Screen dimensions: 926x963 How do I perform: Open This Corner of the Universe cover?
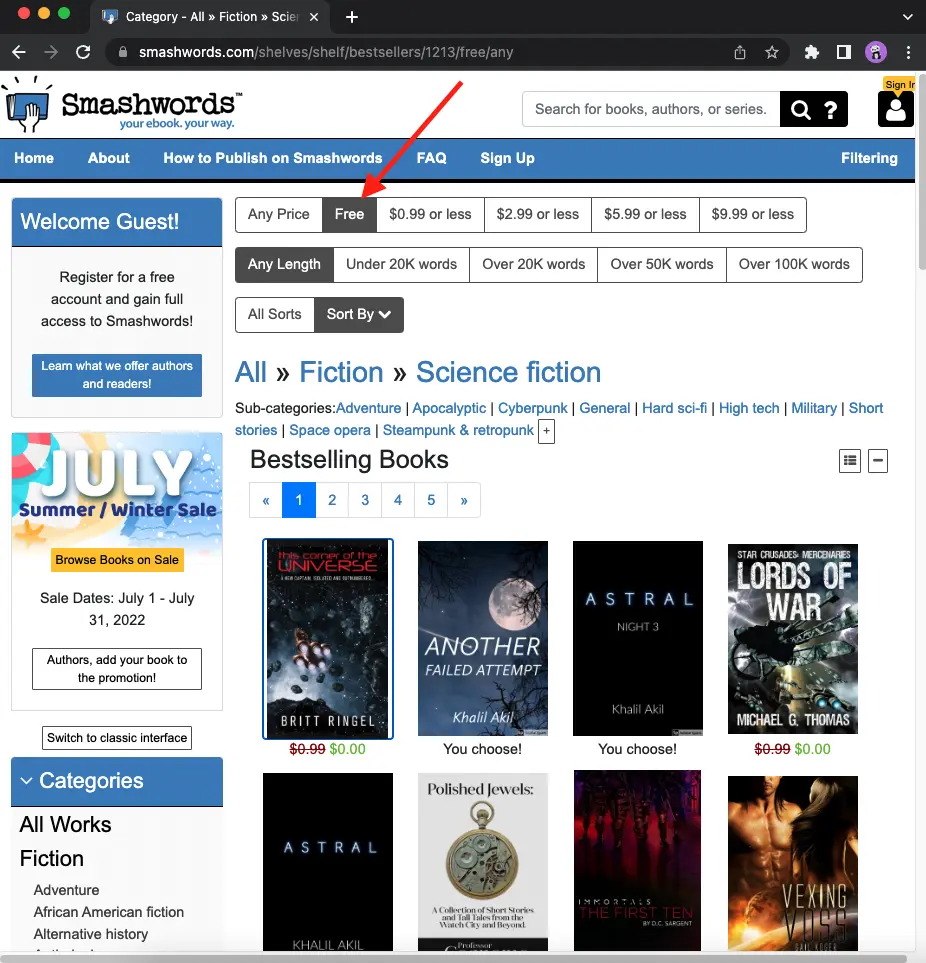(x=328, y=639)
